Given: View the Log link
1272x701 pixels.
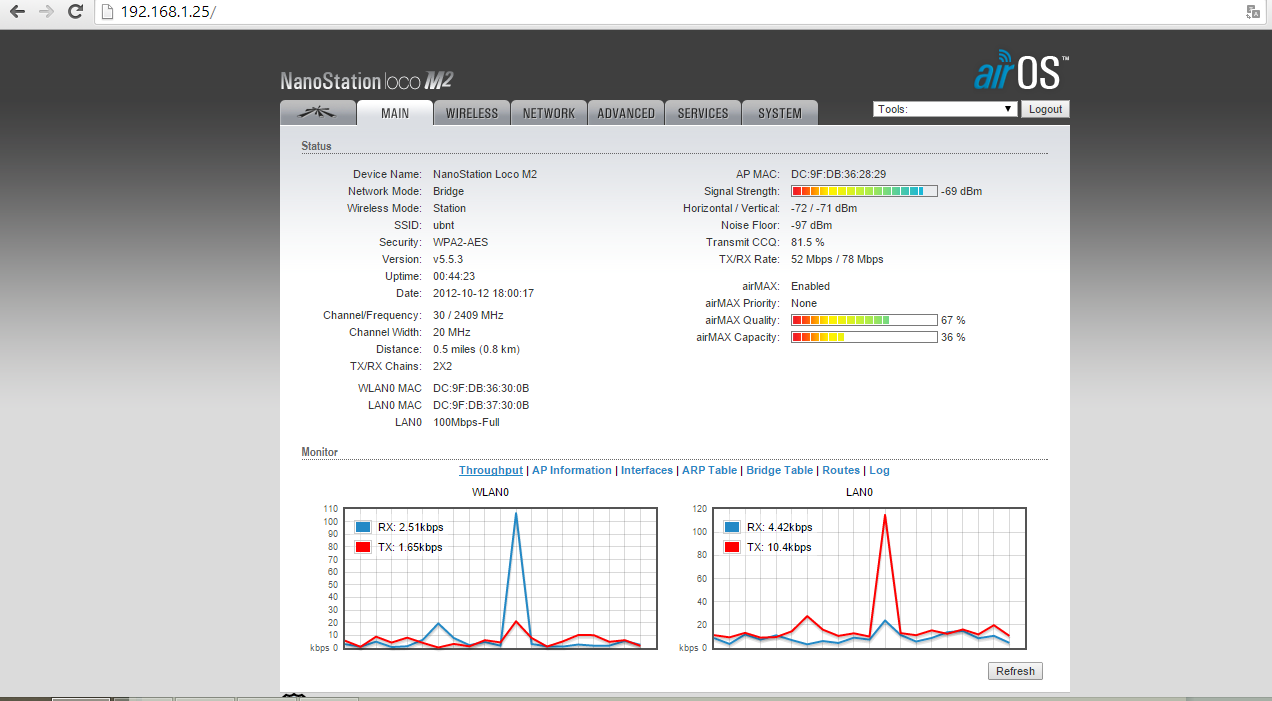Looking at the screenshot, I should [x=879, y=470].
